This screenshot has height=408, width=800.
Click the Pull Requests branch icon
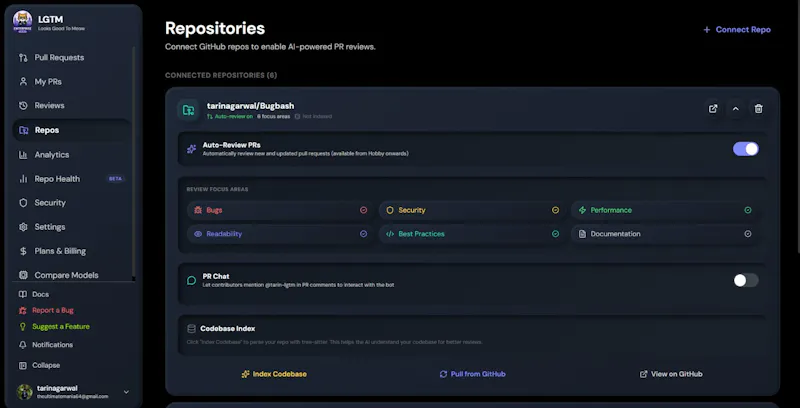[23, 58]
